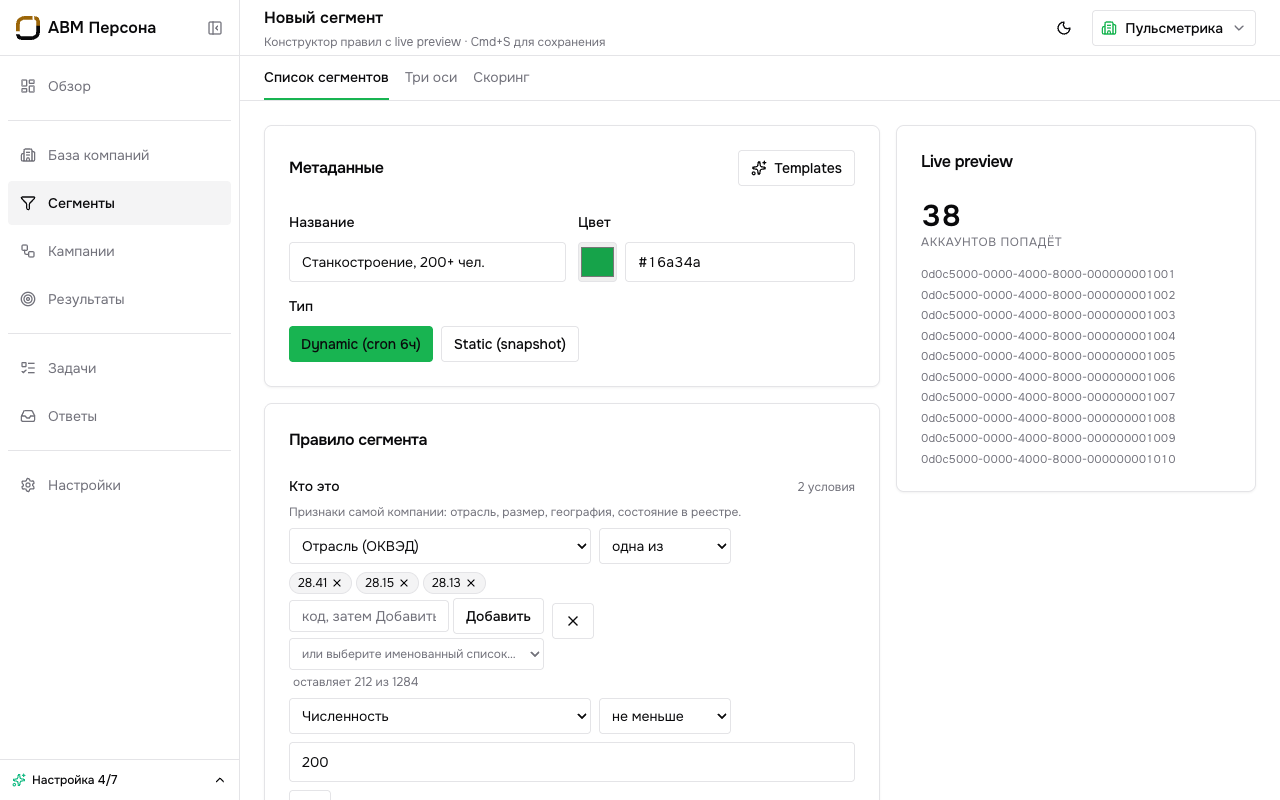The width and height of the screenshot is (1280, 800).
Task: Select Static (snapshot) segment type
Action: coord(510,344)
